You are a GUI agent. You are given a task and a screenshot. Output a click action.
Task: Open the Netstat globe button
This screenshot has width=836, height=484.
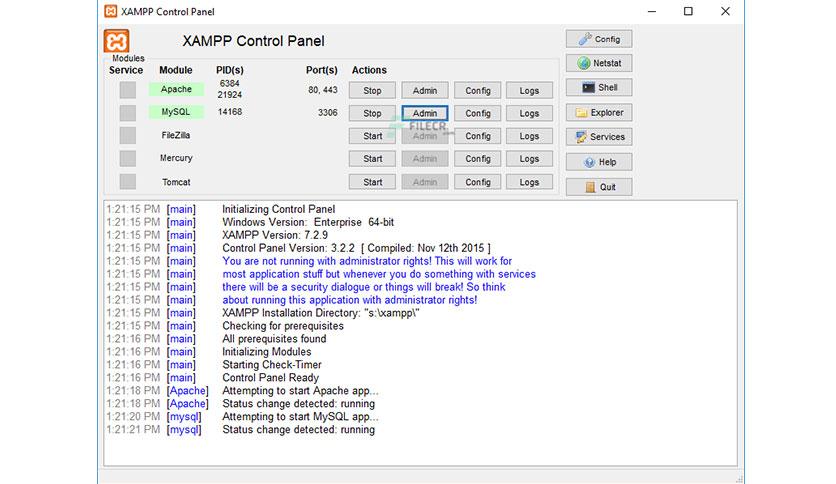pyautogui.click(x=599, y=63)
